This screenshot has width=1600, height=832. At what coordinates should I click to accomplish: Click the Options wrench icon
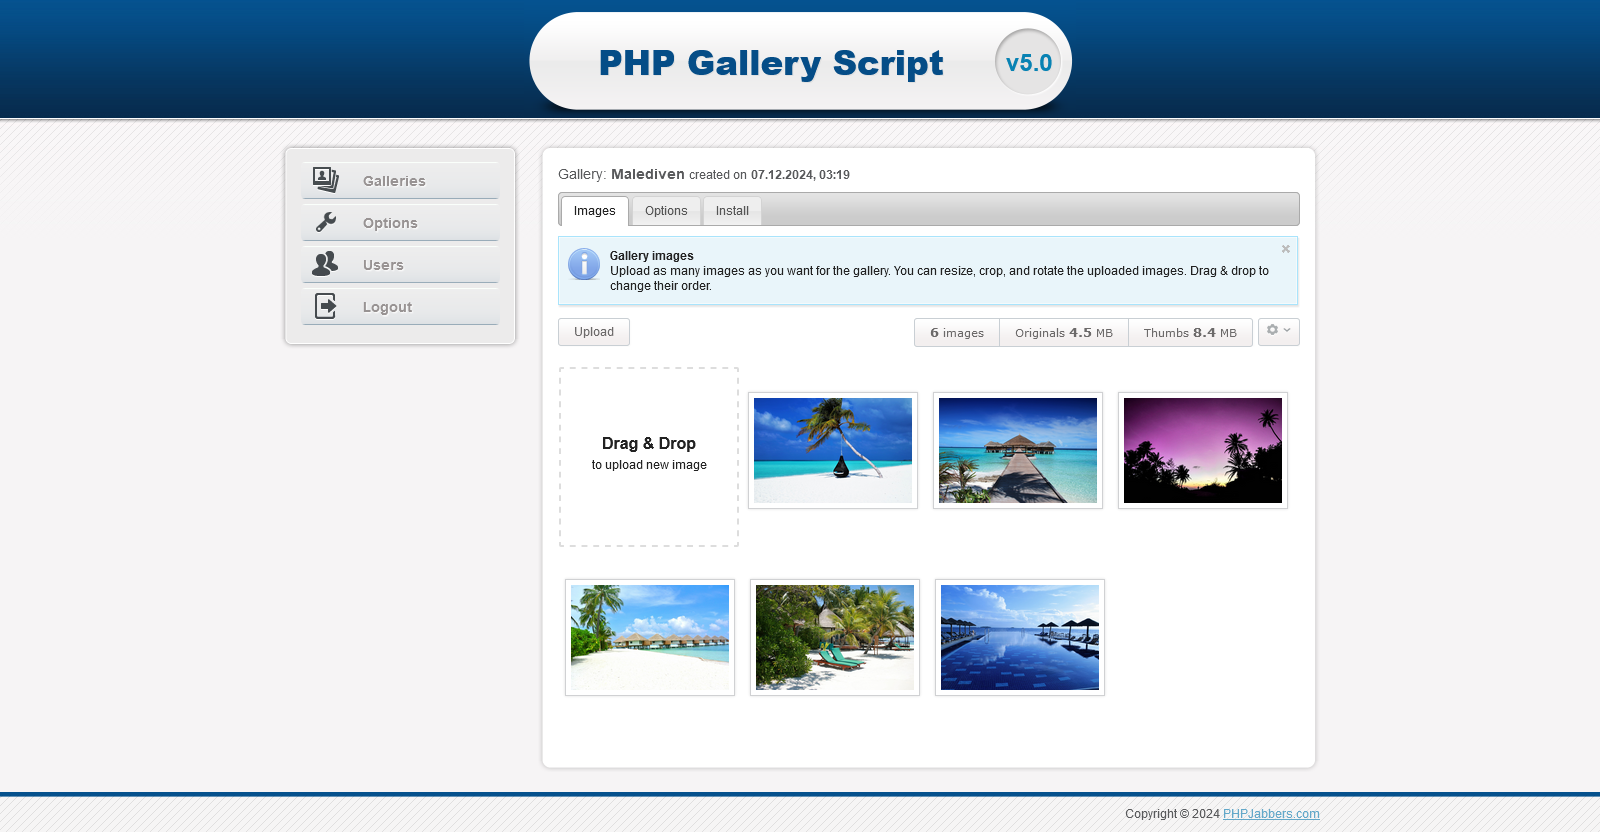325,222
